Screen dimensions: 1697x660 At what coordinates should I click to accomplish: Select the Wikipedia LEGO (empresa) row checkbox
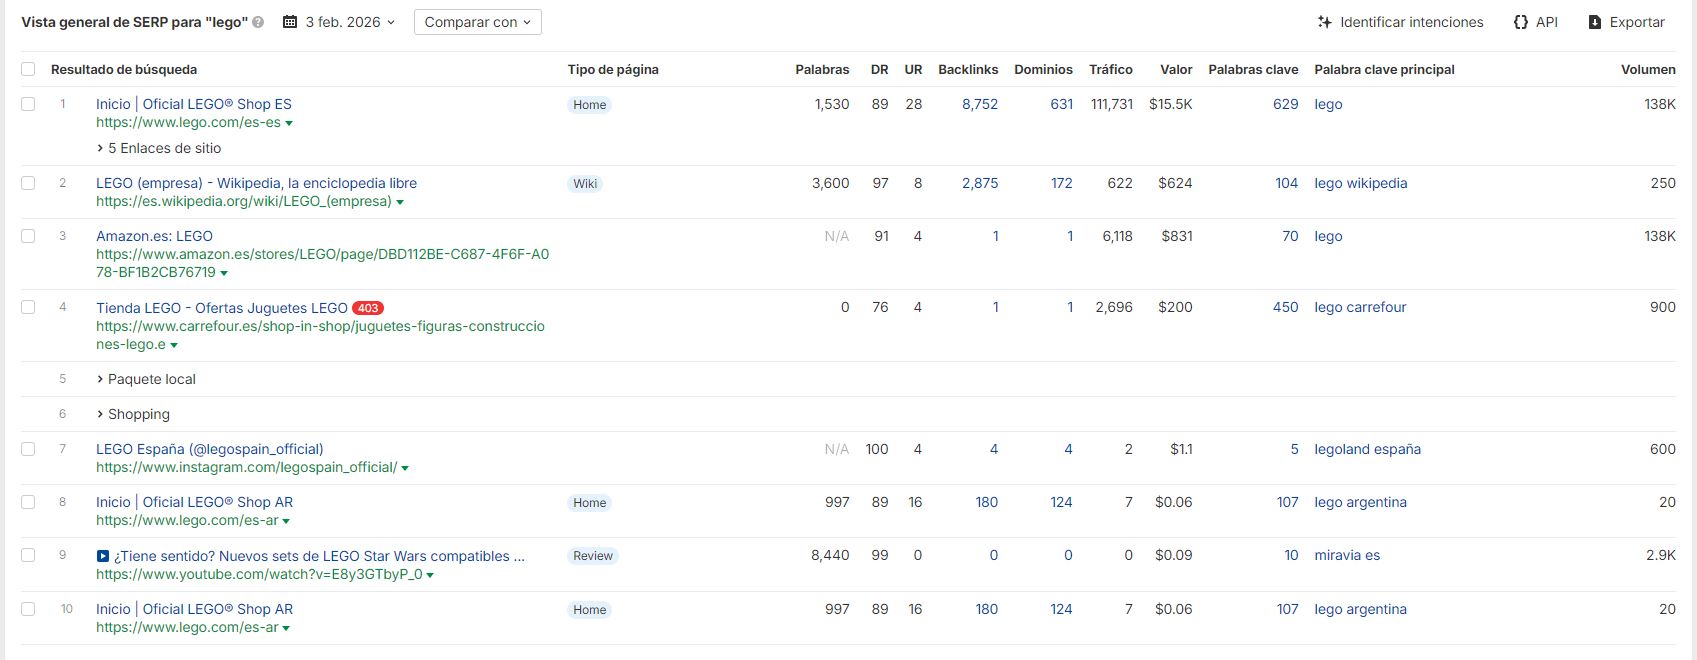point(28,183)
